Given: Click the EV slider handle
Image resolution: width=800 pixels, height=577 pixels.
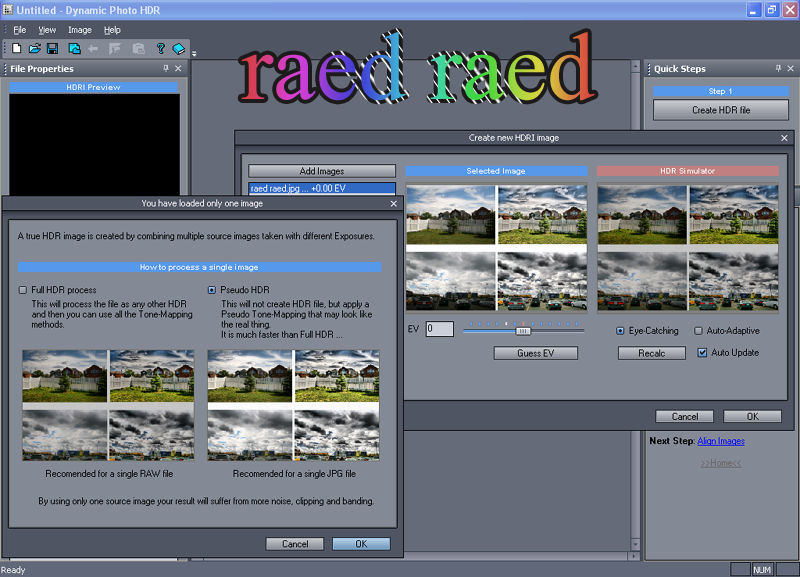Looking at the screenshot, I should pos(523,331).
